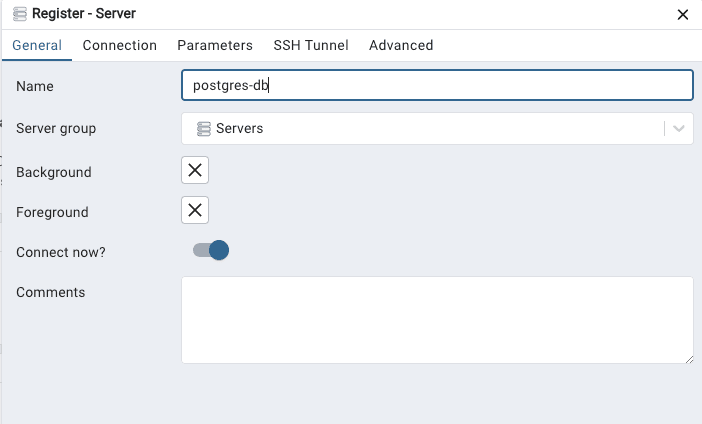Select the SSH Tunnel tab
The image size is (702, 424).
311,45
